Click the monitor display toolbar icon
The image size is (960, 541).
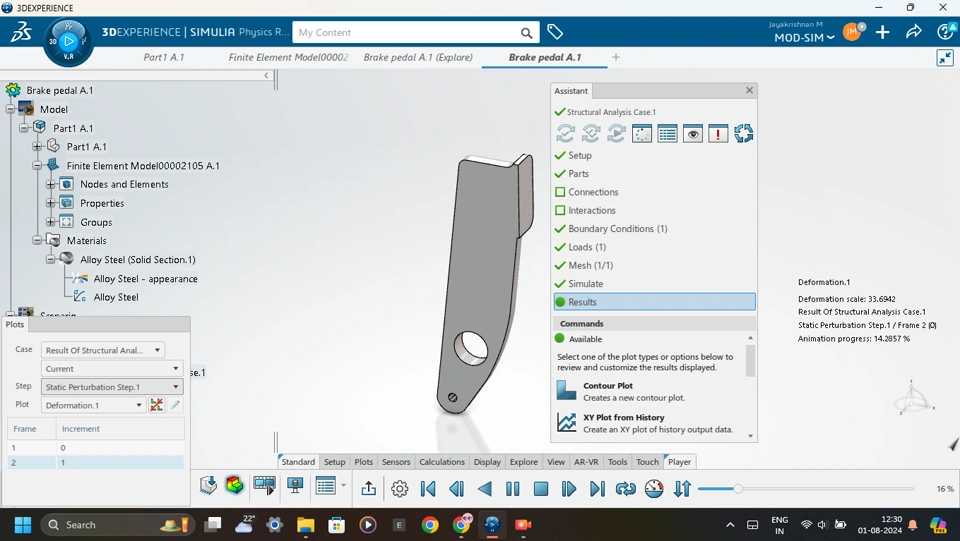tap(295, 485)
